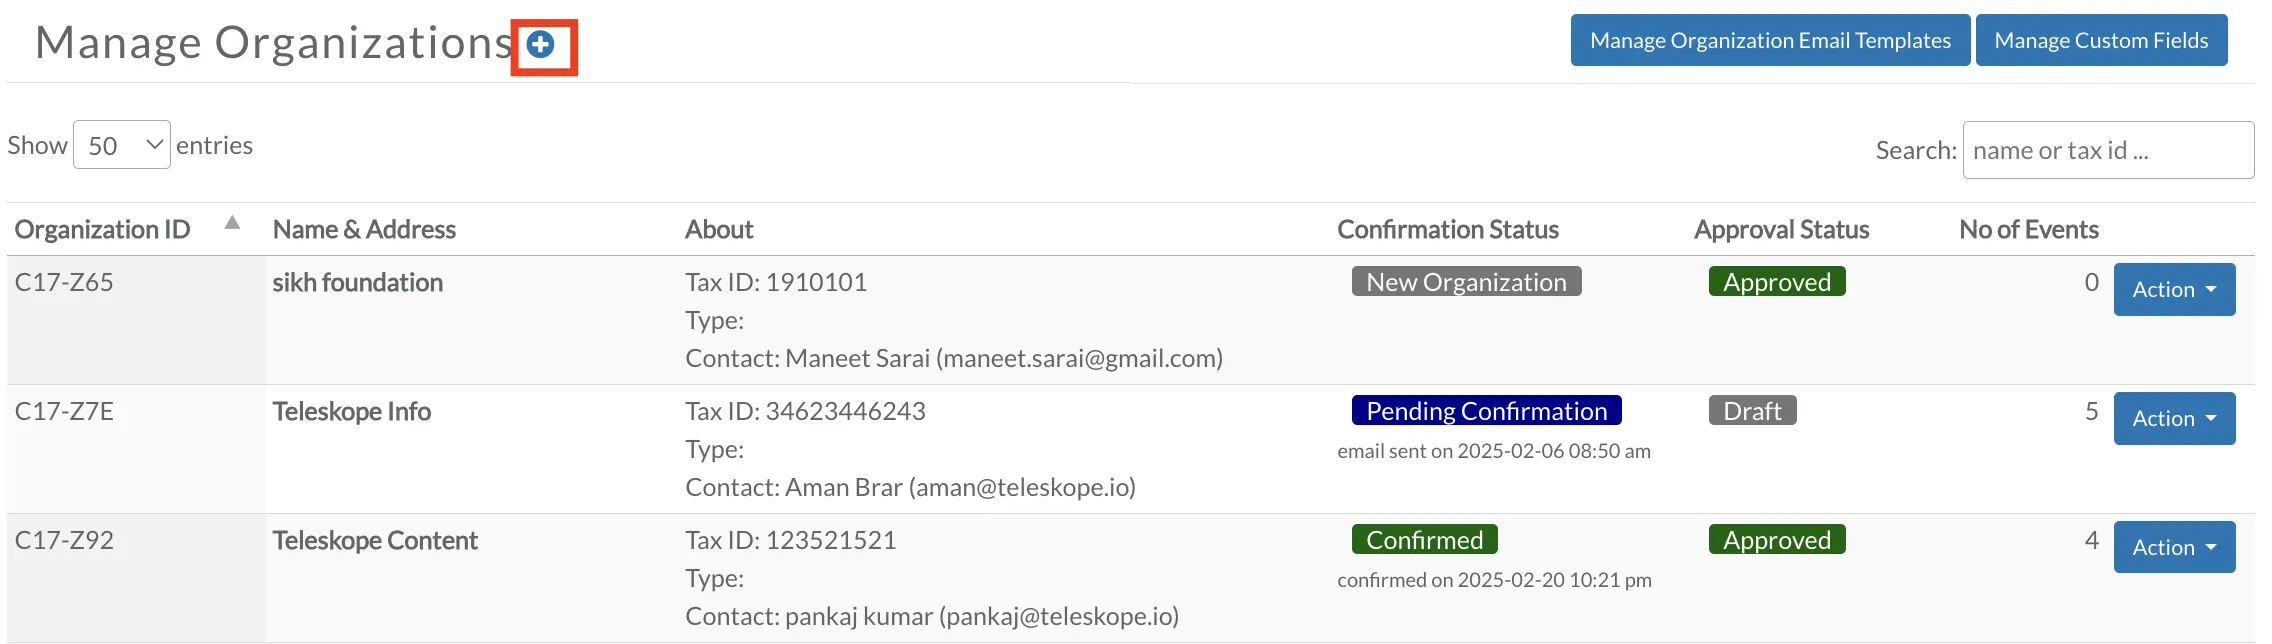Click the About column header
The image size is (2272, 644).
click(719, 230)
